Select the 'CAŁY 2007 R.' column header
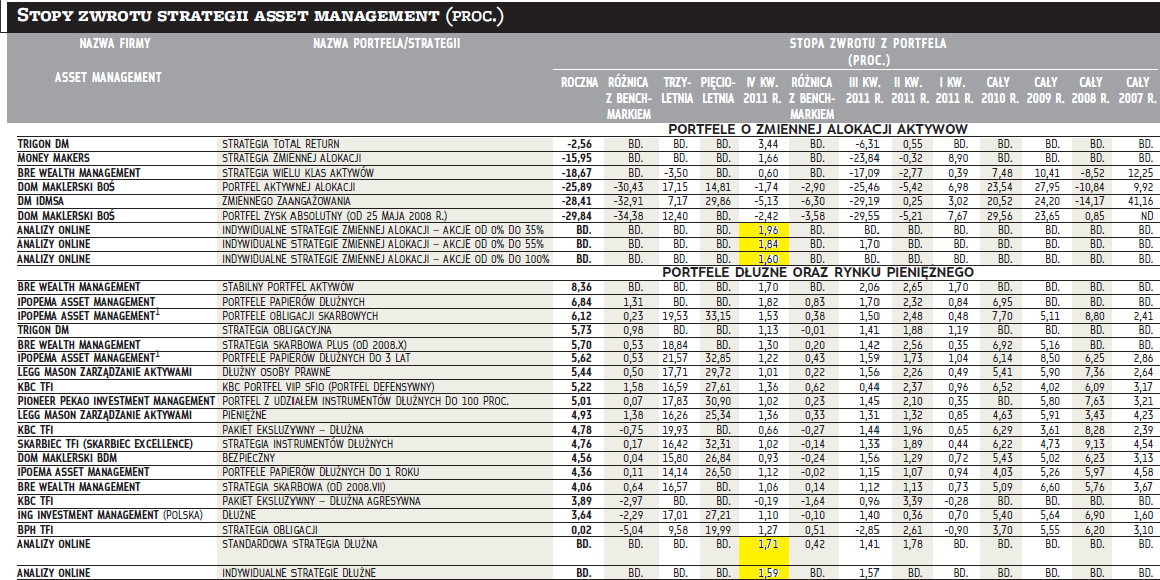Image resolution: width=1160 pixels, height=580 pixels. (1137, 90)
